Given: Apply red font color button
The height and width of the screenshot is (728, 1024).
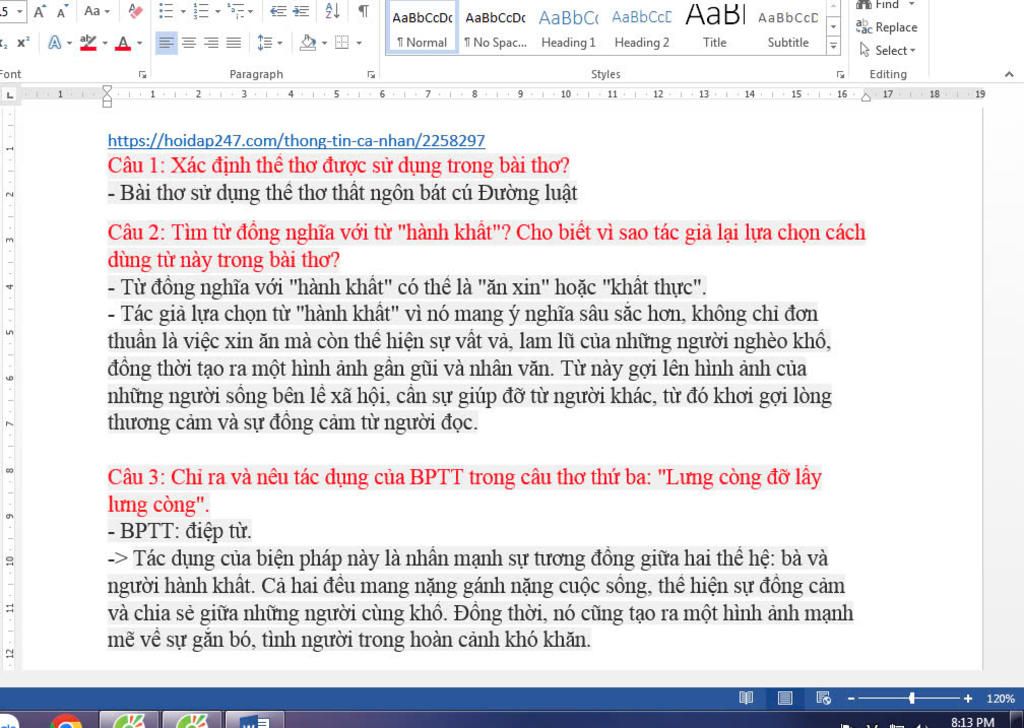Looking at the screenshot, I should [x=123, y=43].
